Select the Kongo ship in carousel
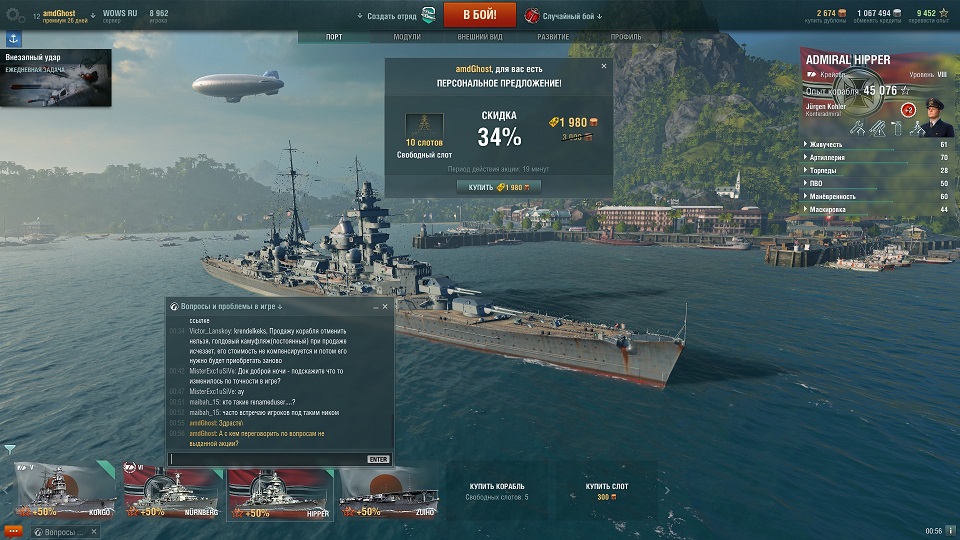The height and width of the screenshot is (540, 960). [x=65, y=491]
